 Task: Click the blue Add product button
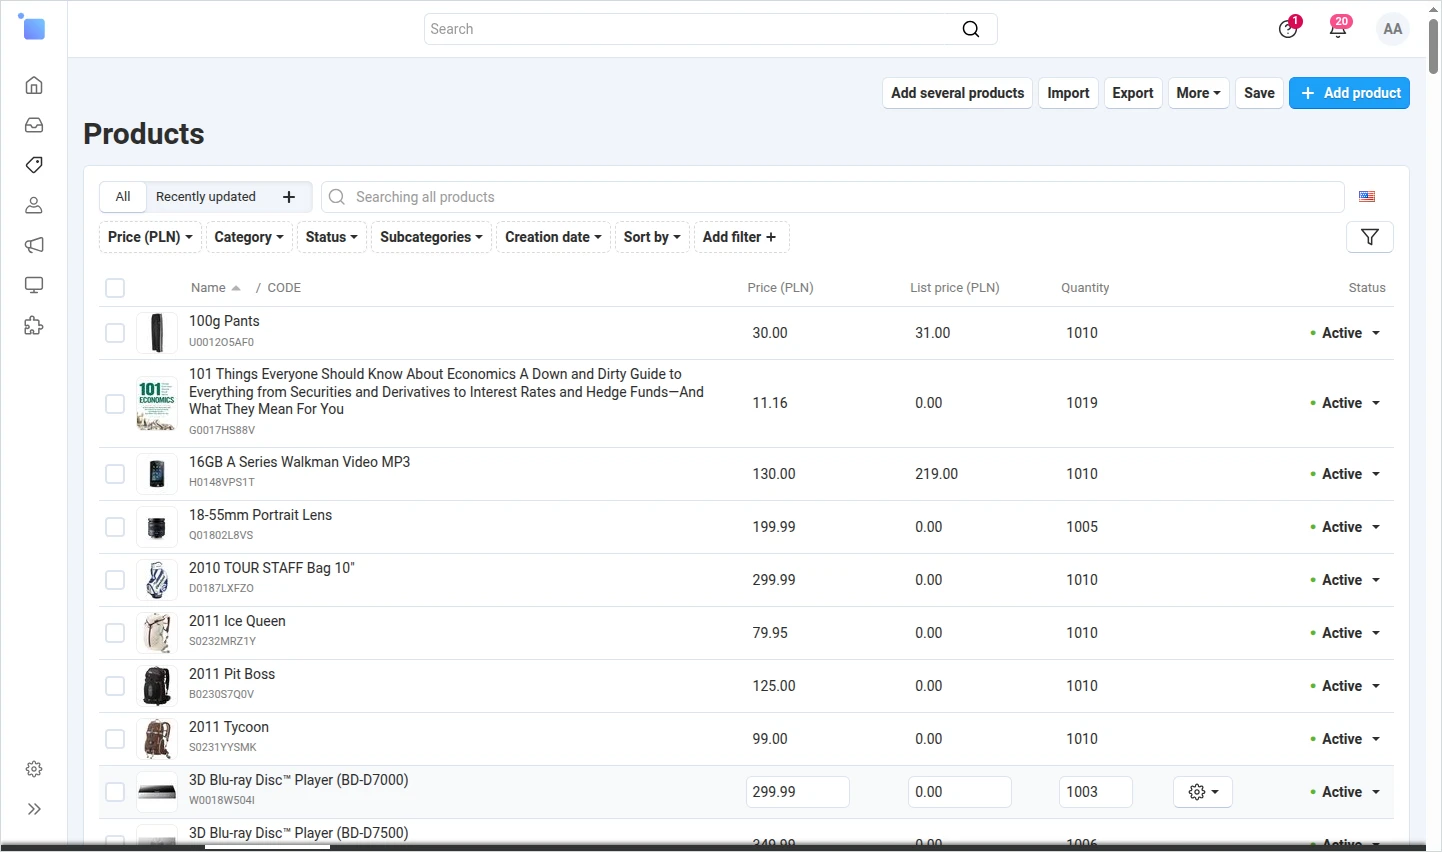click(x=1349, y=93)
